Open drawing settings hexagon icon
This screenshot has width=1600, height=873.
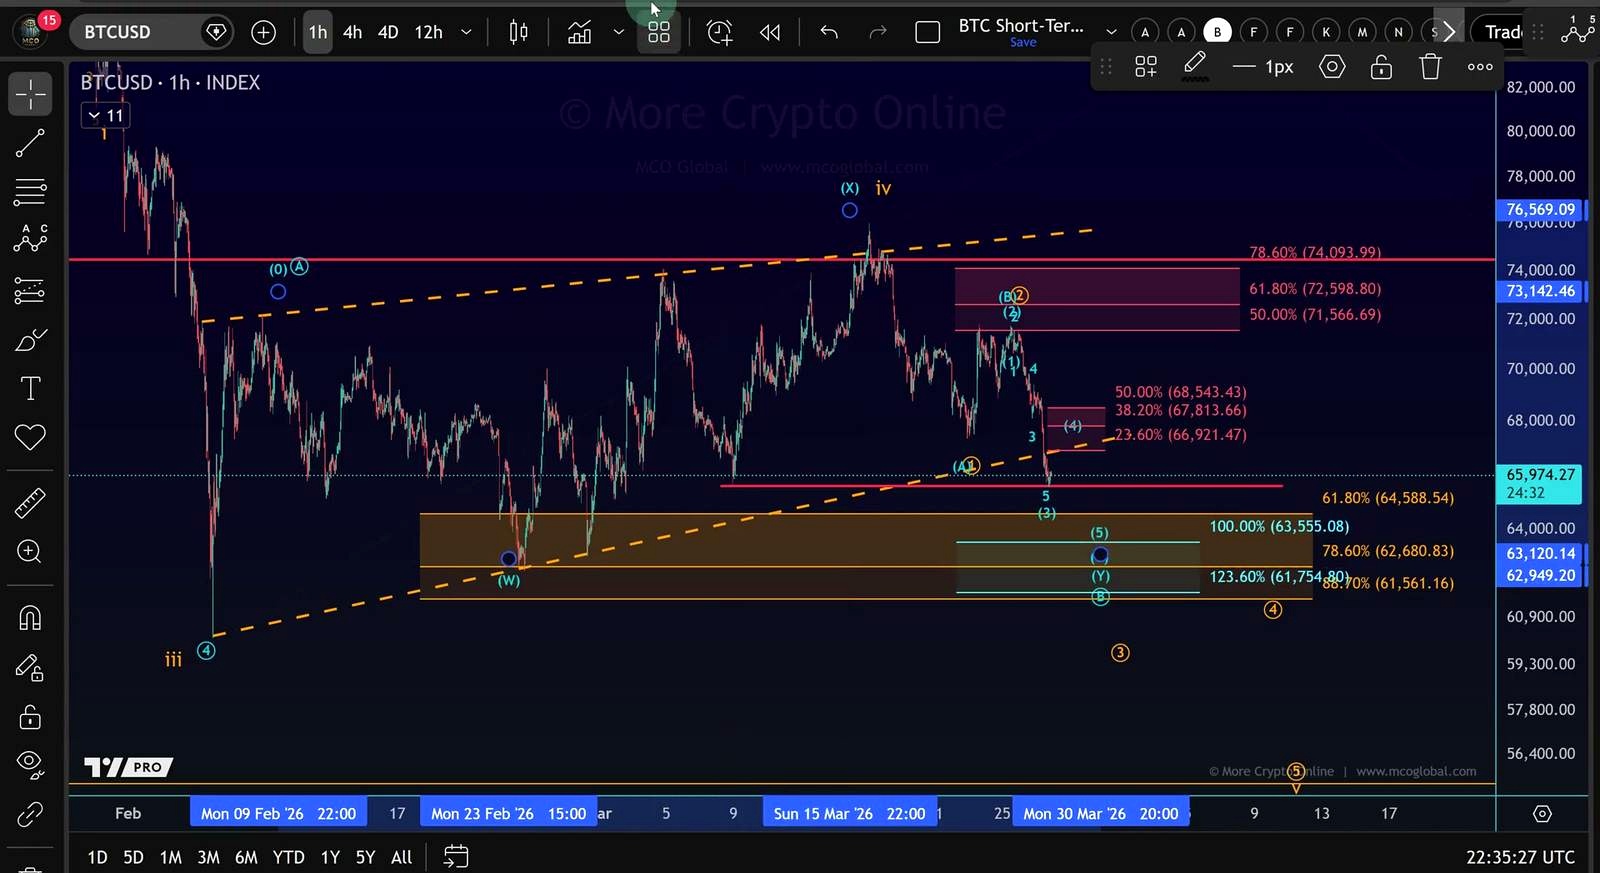pyautogui.click(x=1332, y=67)
